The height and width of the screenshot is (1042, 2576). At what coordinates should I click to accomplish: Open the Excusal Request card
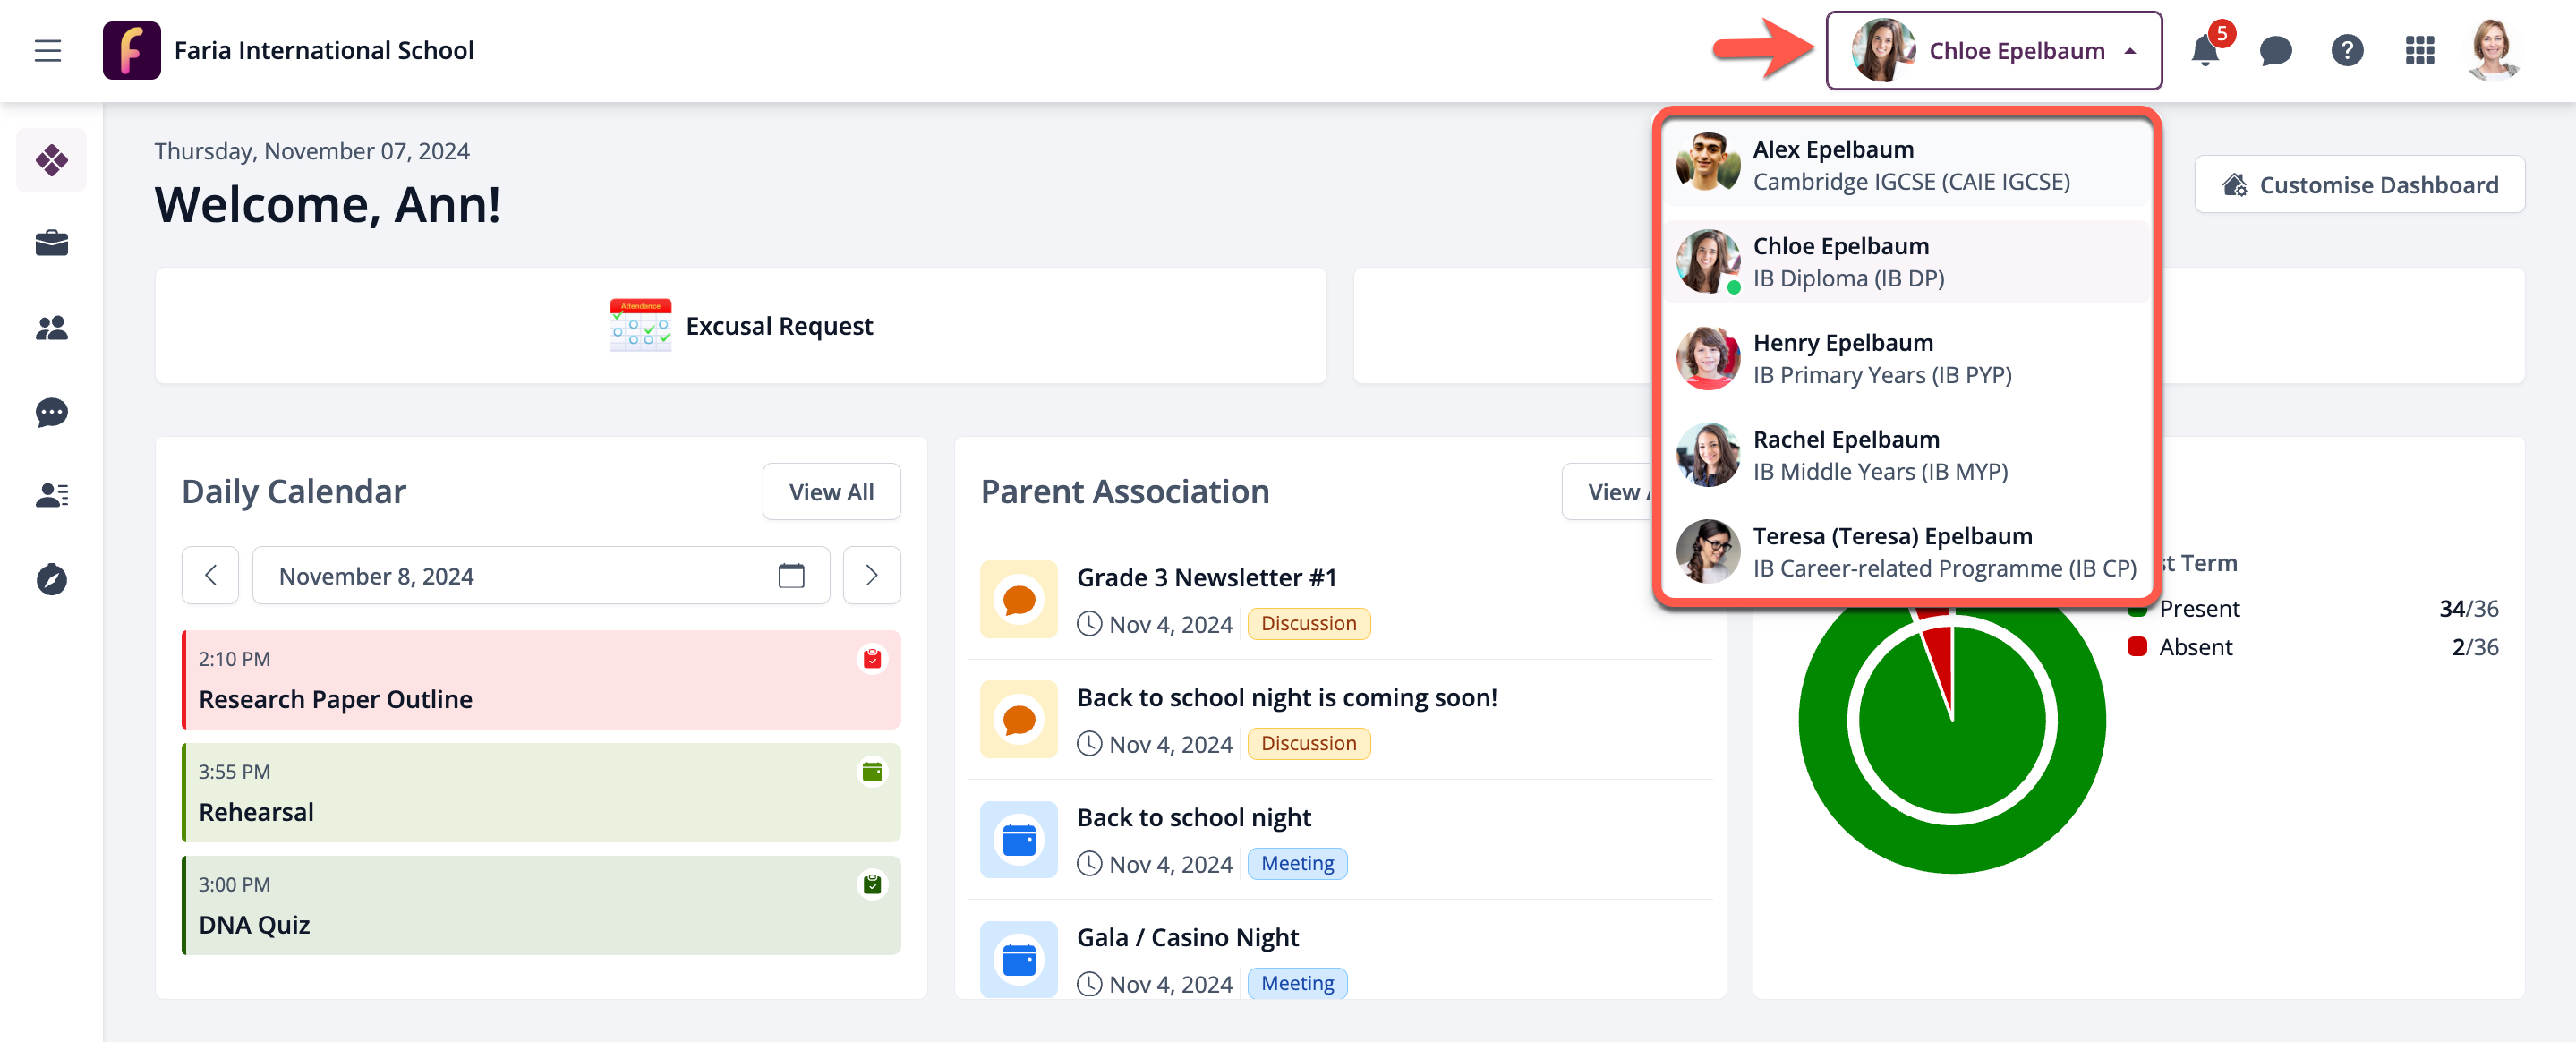pyautogui.click(x=741, y=326)
